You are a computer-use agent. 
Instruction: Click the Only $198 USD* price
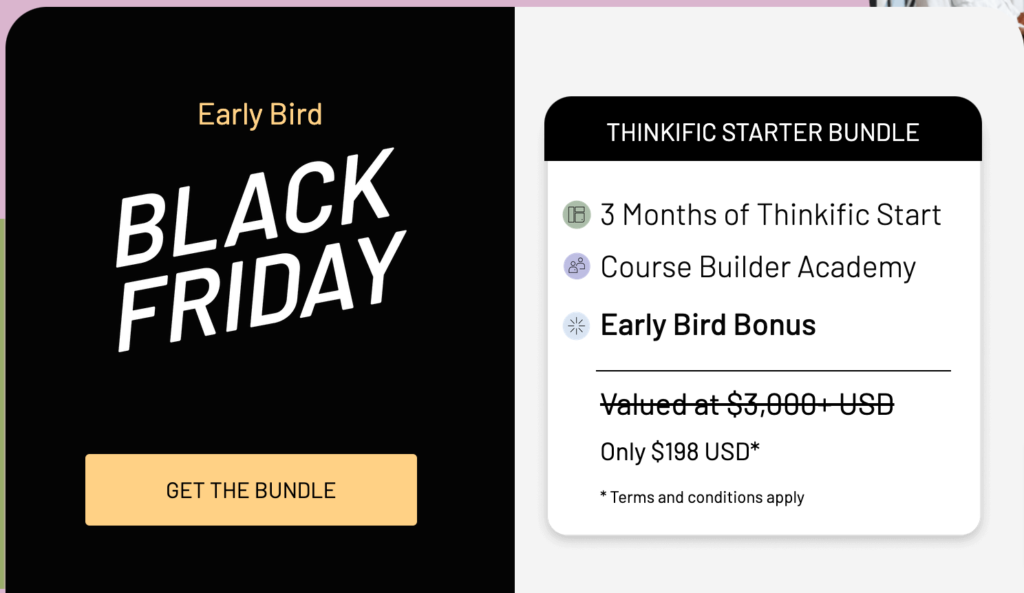coord(680,451)
